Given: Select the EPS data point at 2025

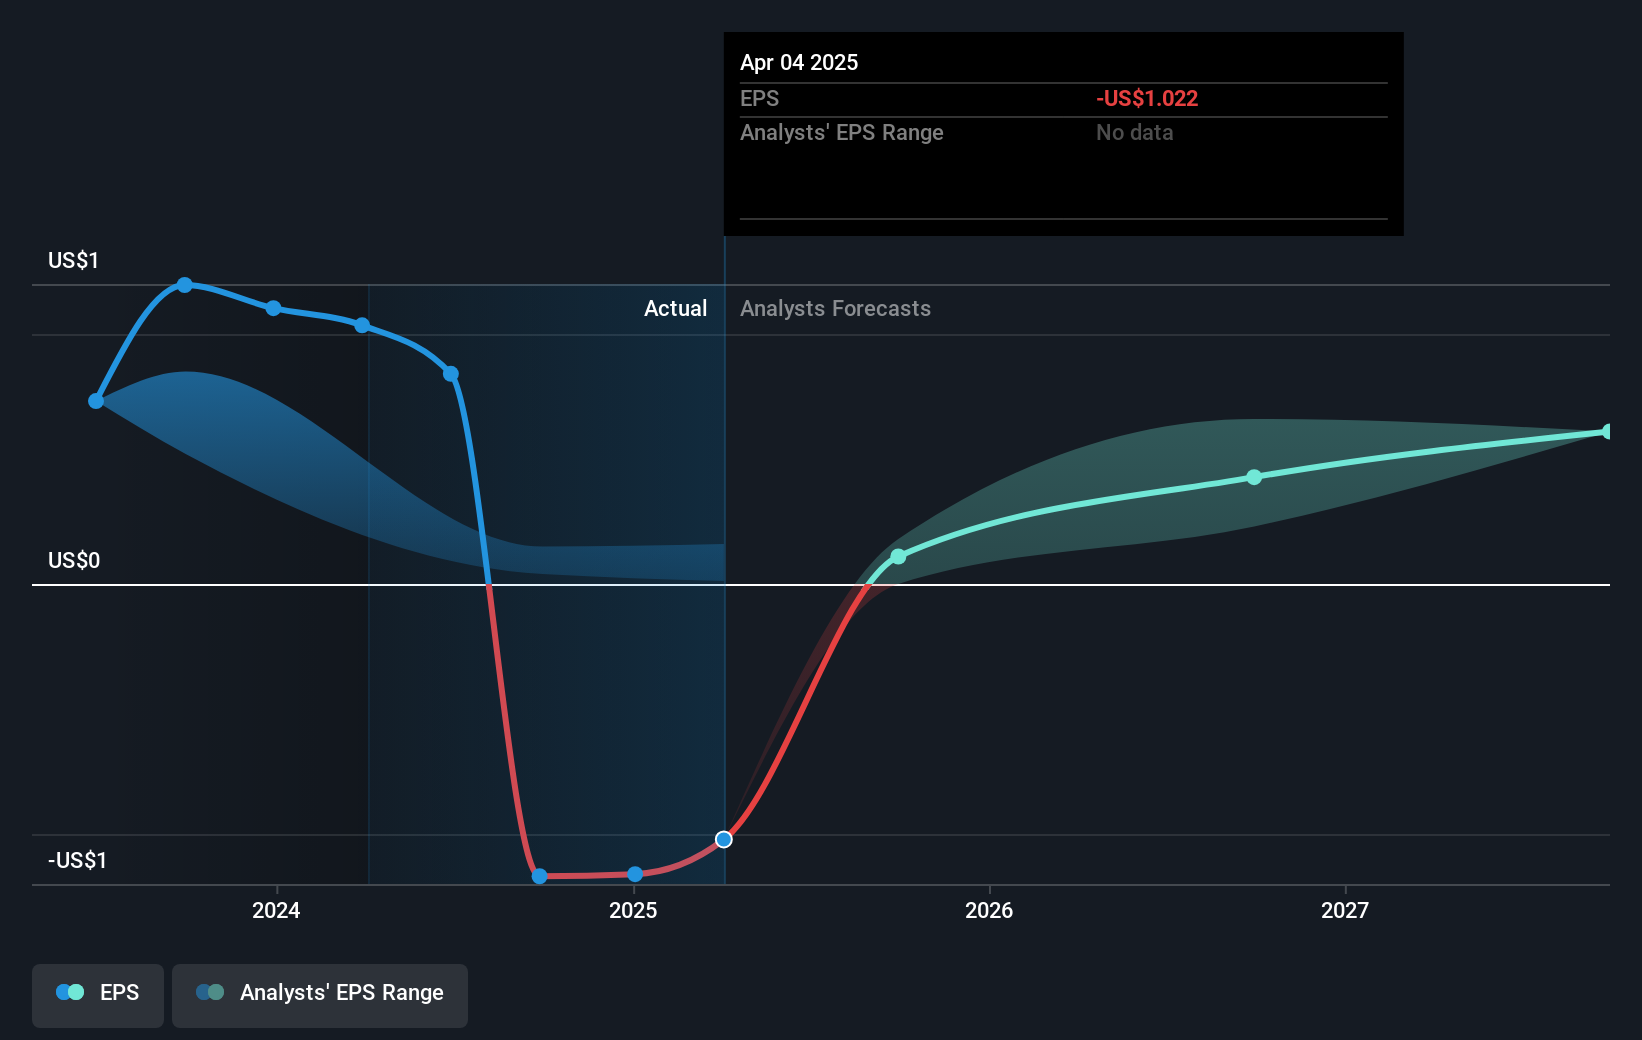Looking at the screenshot, I should pyautogui.click(x=635, y=874).
